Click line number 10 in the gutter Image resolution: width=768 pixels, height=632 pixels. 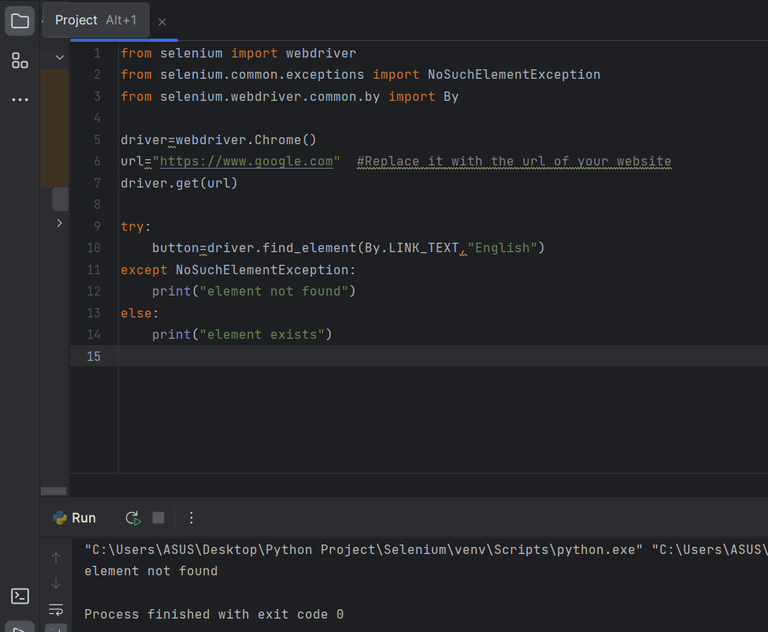[x=93, y=248]
